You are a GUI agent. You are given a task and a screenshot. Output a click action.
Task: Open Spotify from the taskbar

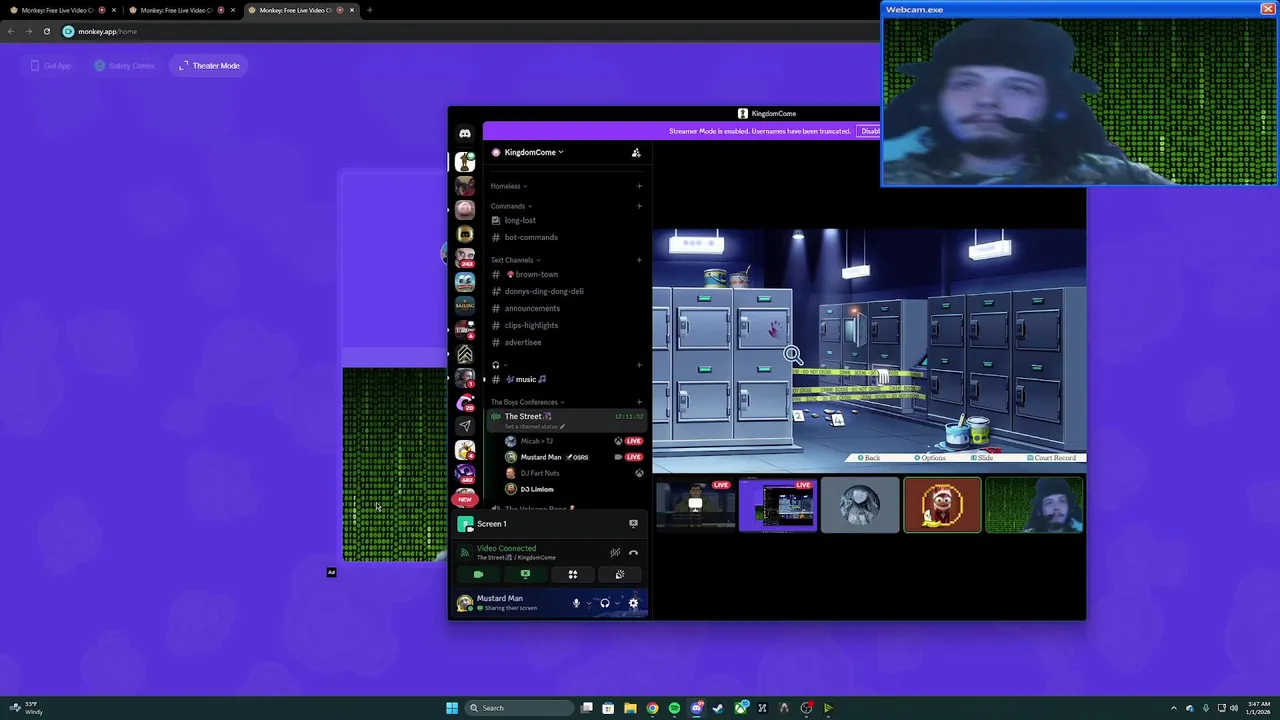coord(674,708)
